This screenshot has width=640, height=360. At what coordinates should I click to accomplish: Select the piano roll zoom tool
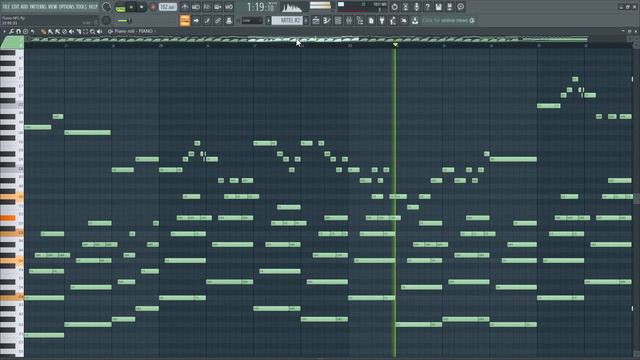(93, 31)
